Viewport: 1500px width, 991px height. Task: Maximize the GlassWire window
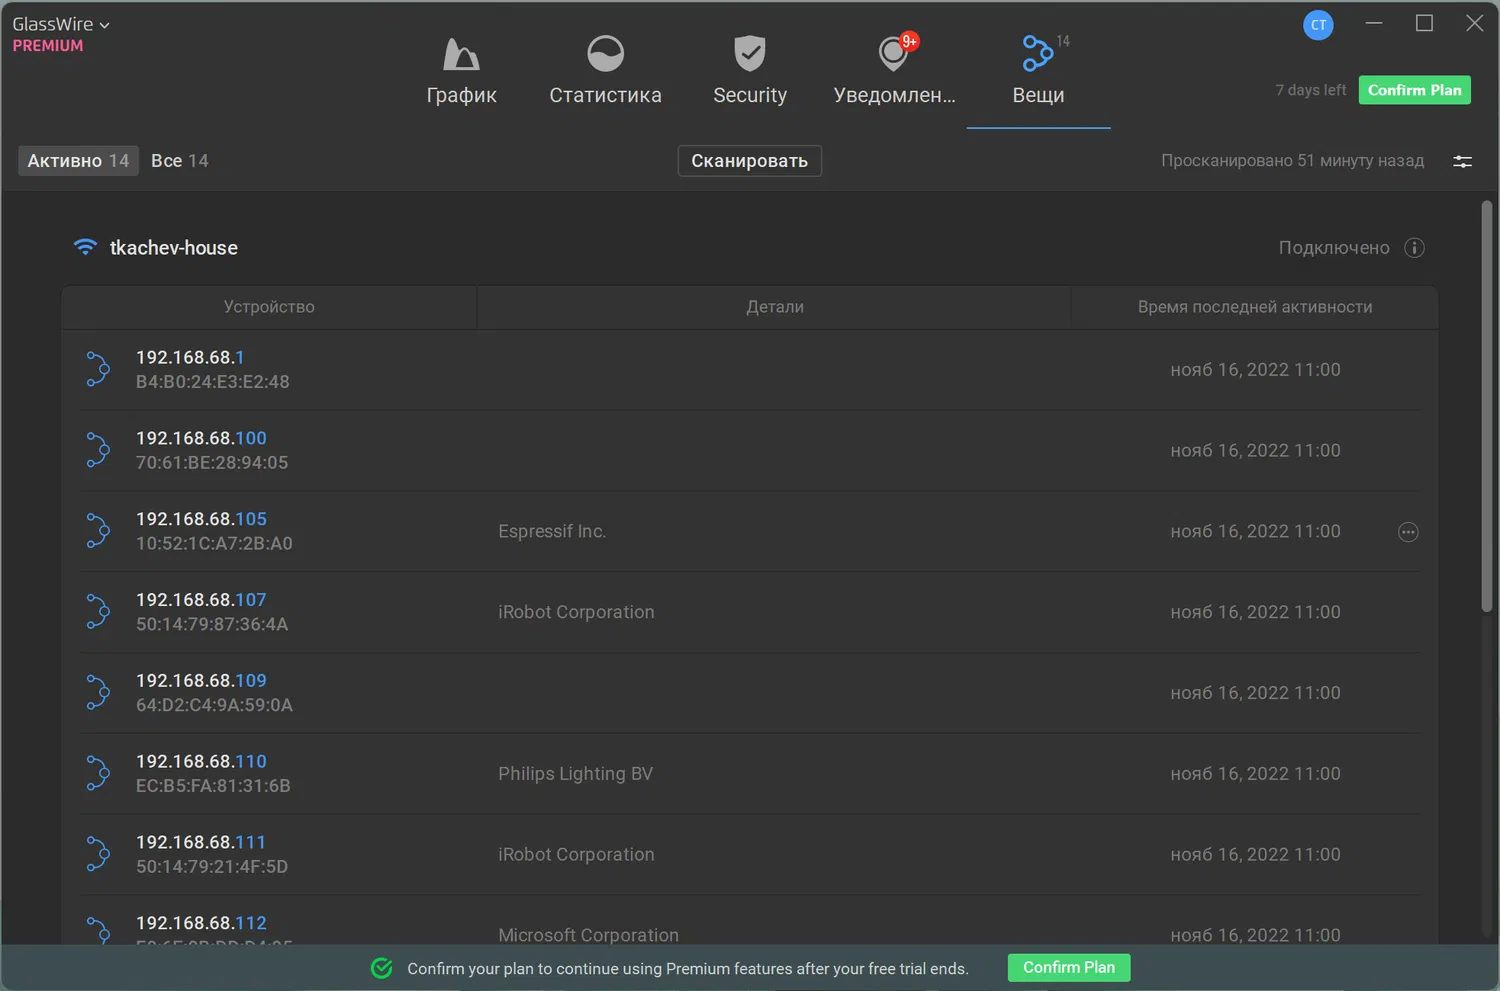(1425, 23)
